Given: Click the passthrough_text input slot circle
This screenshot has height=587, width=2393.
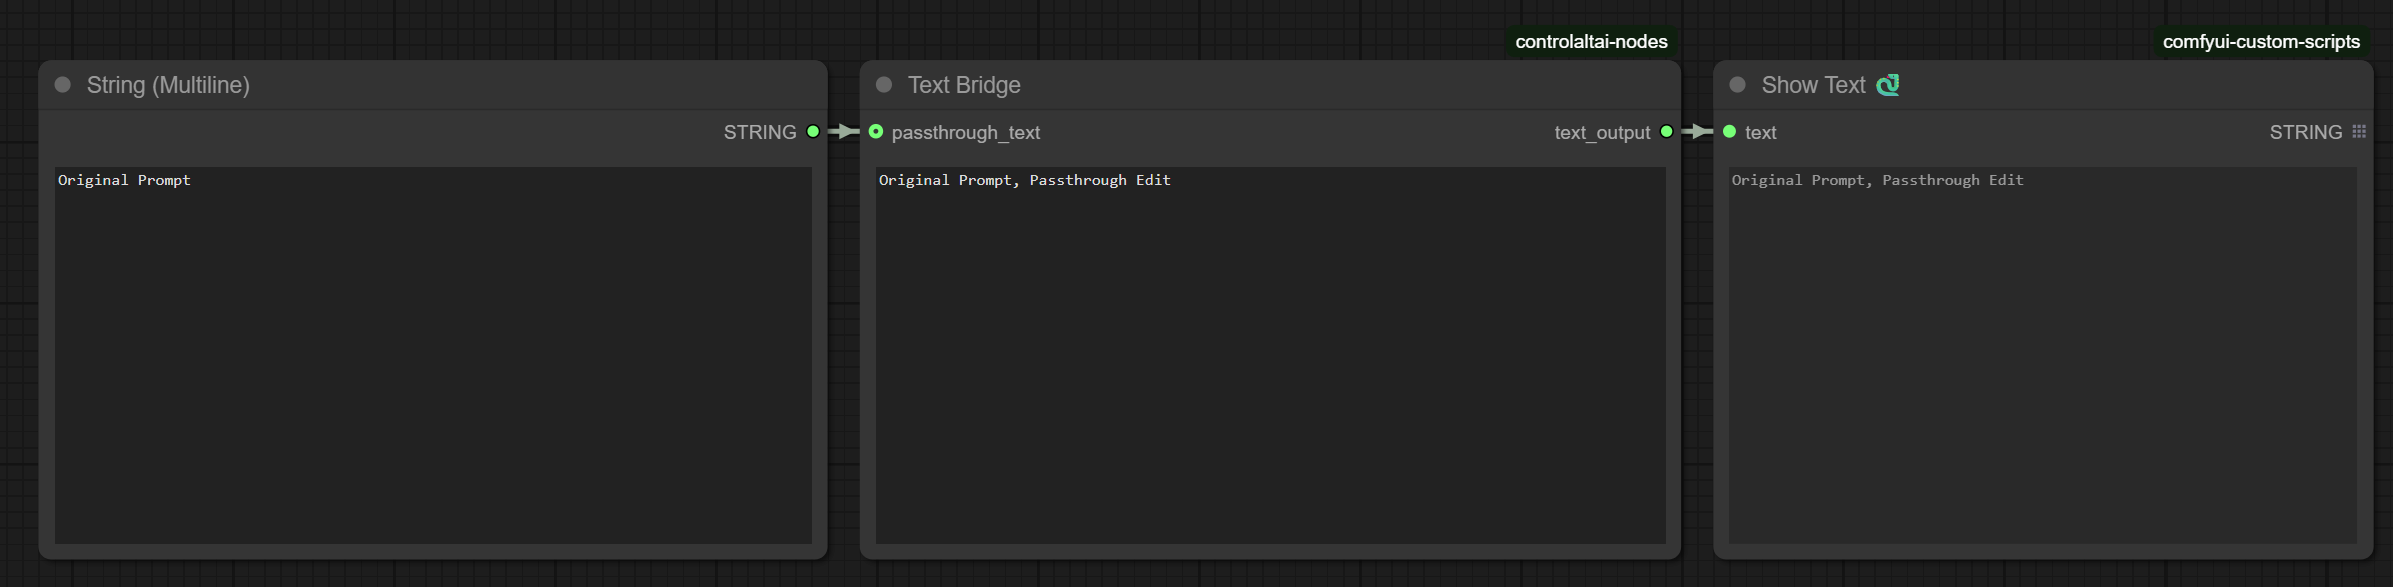Looking at the screenshot, I should pos(876,132).
